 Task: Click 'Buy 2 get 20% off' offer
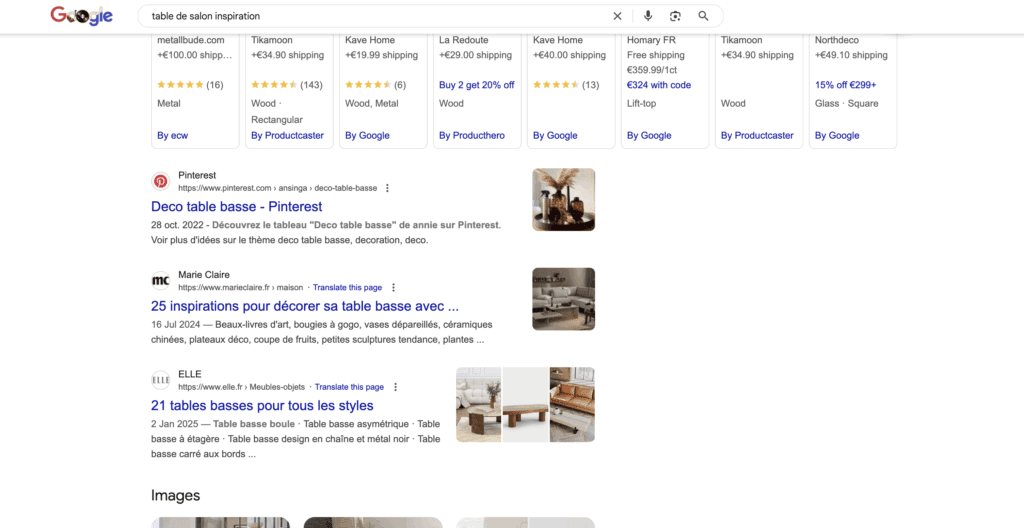tap(477, 85)
